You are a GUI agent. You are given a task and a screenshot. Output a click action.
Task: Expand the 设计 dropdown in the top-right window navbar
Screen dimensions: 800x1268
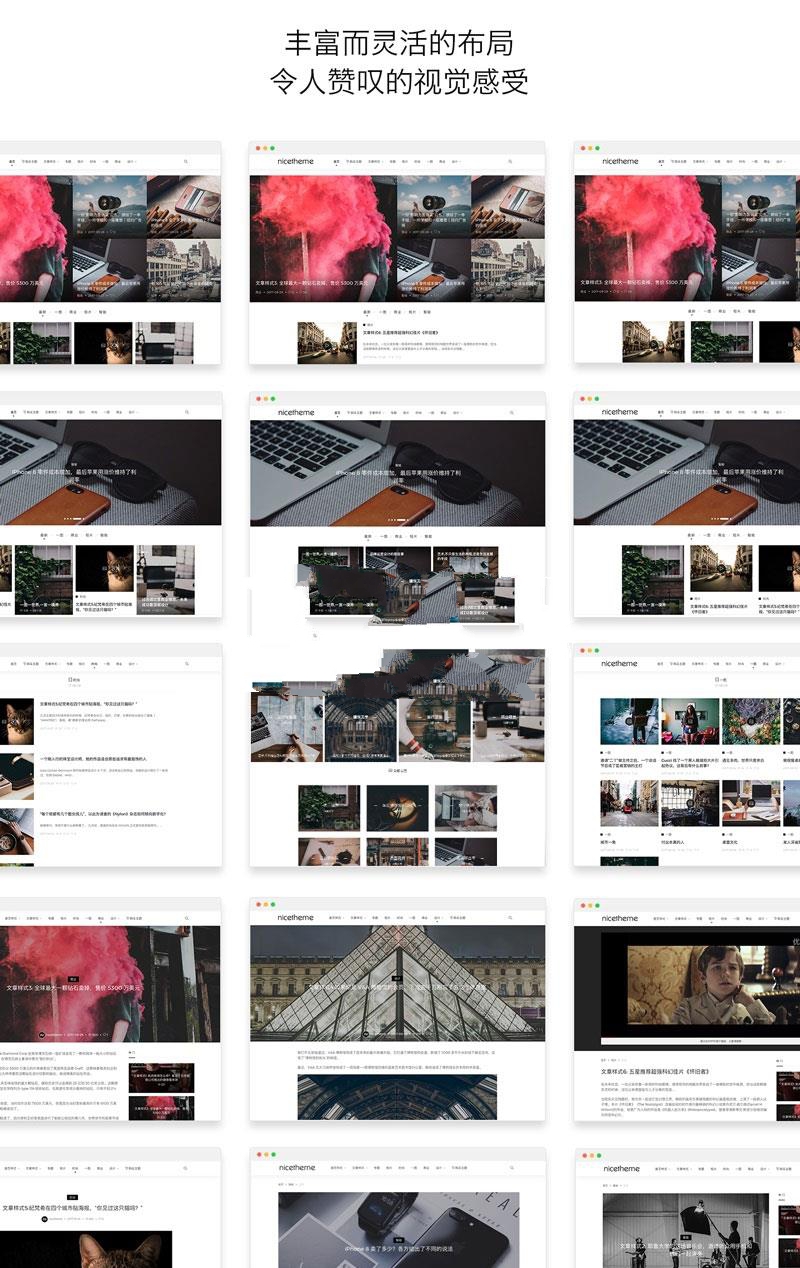point(780,161)
